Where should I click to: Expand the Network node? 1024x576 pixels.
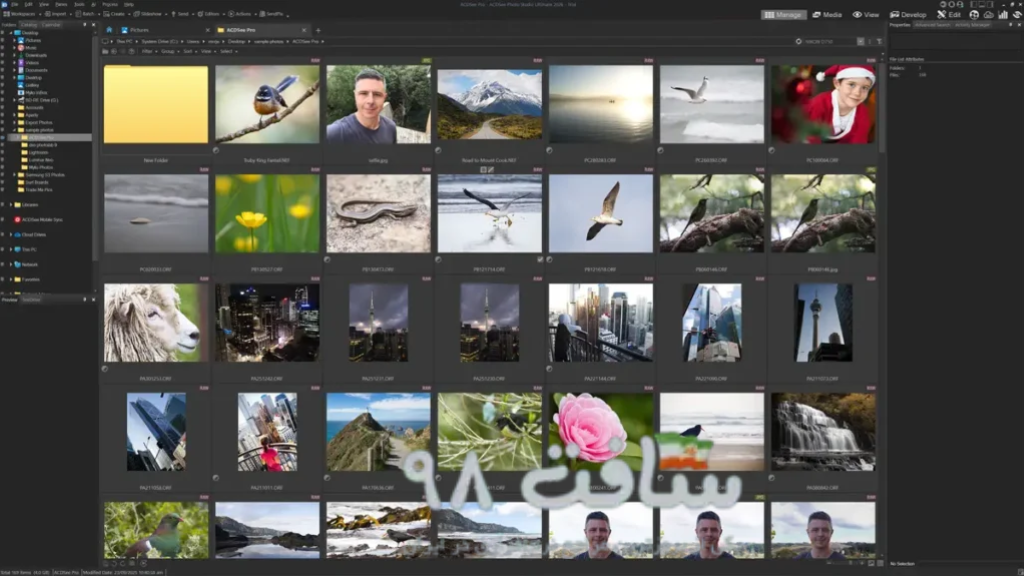point(10,264)
